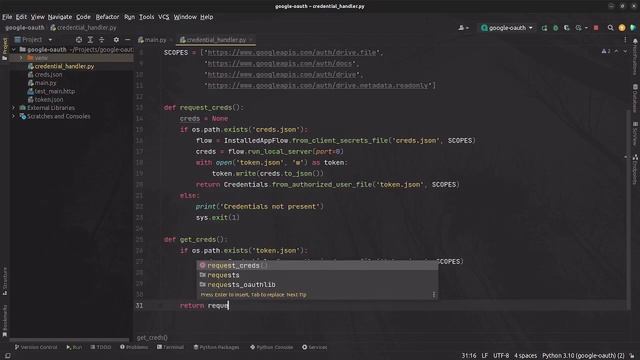Viewport: 640px width, 360px height.
Task: Open Search Everywhere magnifier
Action: point(610,28)
